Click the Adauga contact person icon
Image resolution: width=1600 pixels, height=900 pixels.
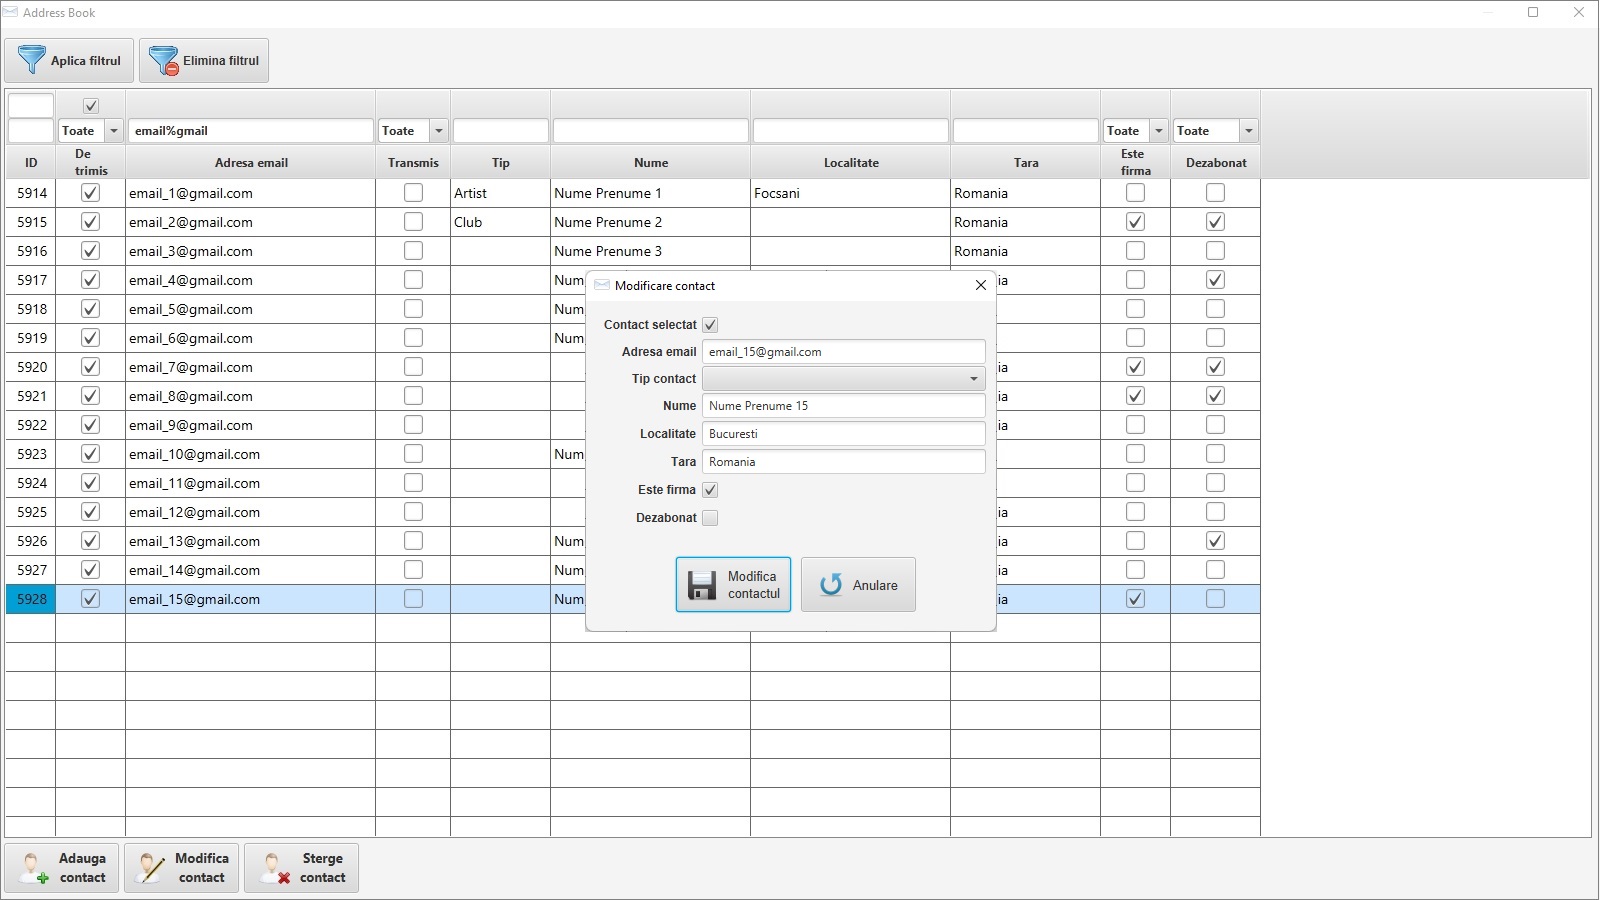(33, 868)
